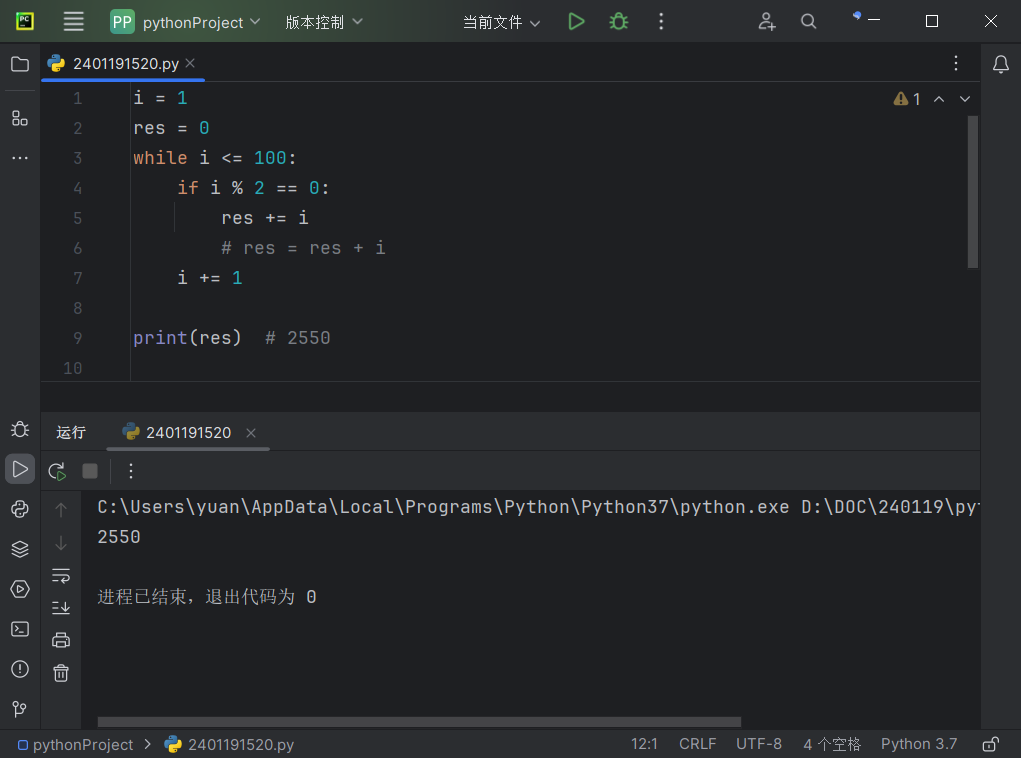The width and height of the screenshot is (1021, 758).
Task: Open the Git version control tool window
Action: click(20, 709)
